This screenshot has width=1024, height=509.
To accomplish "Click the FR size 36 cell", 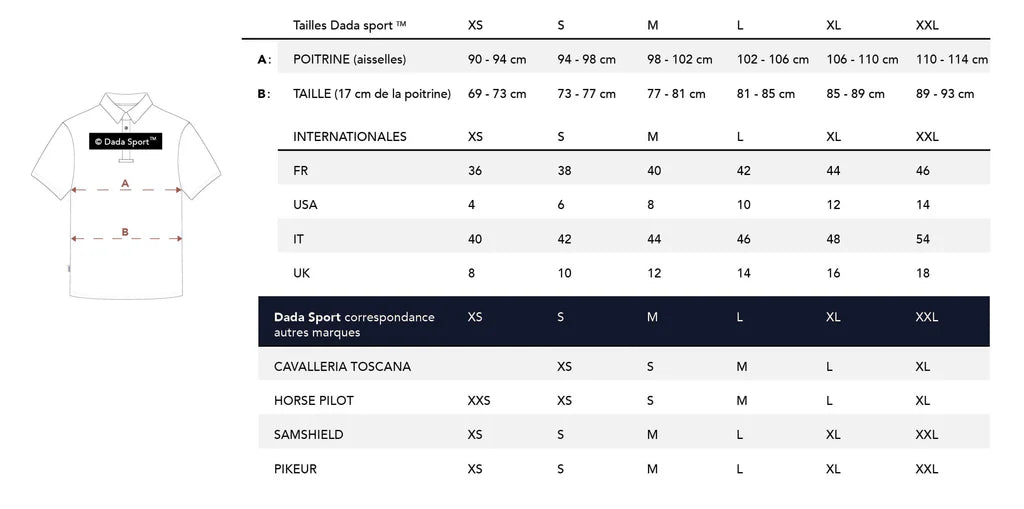I will 475,171.
